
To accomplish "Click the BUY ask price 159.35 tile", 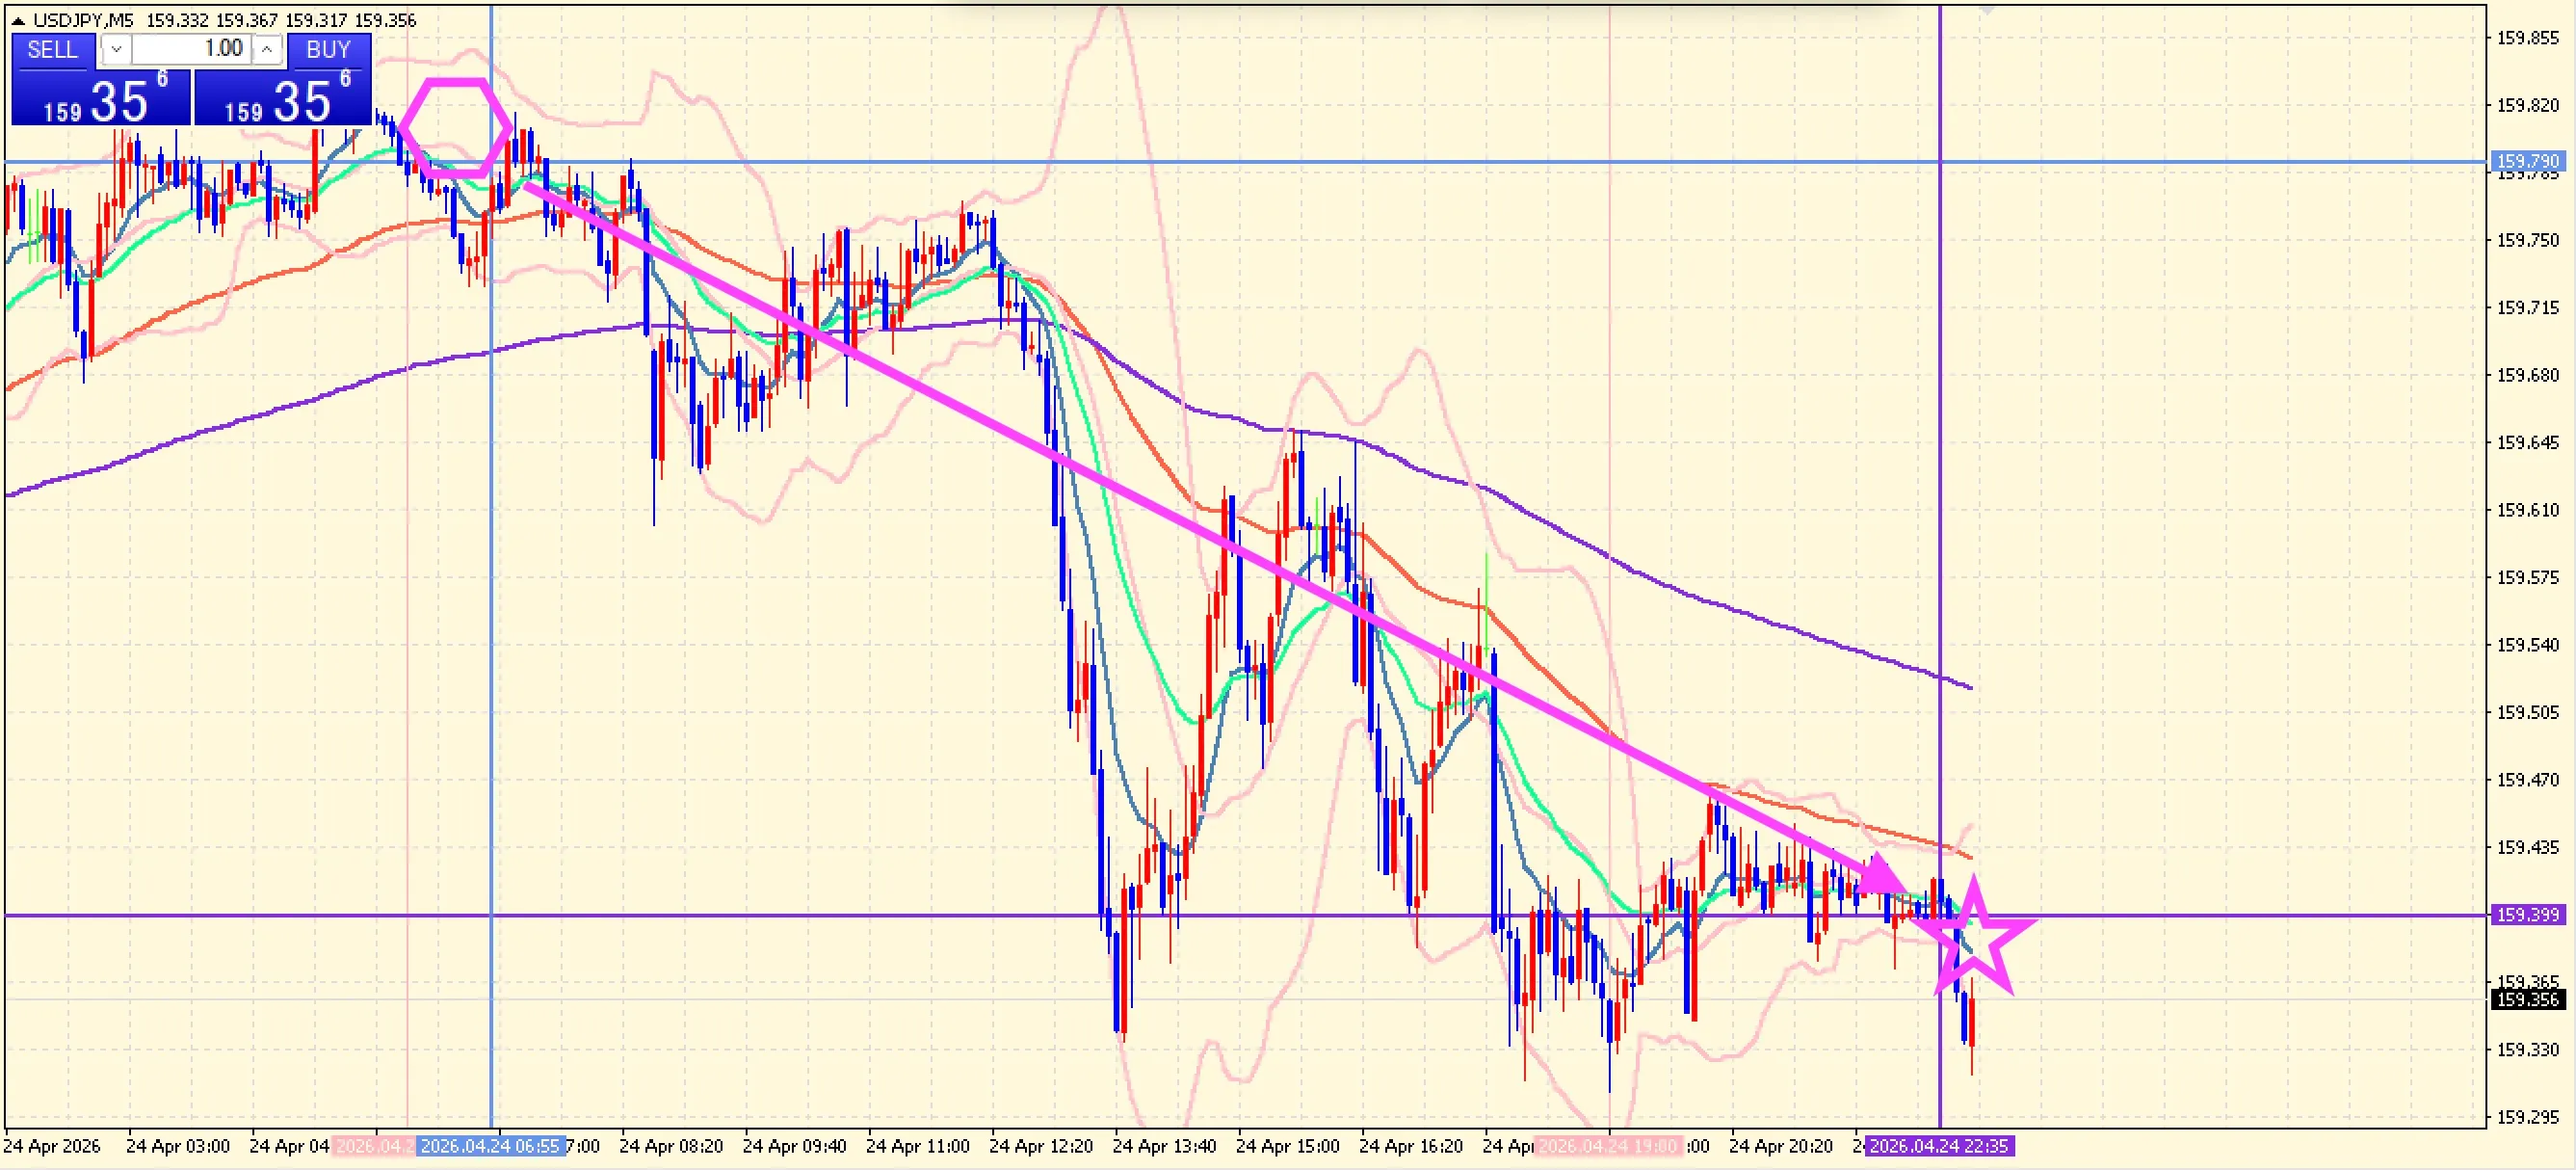I will (x=283, y=100).
